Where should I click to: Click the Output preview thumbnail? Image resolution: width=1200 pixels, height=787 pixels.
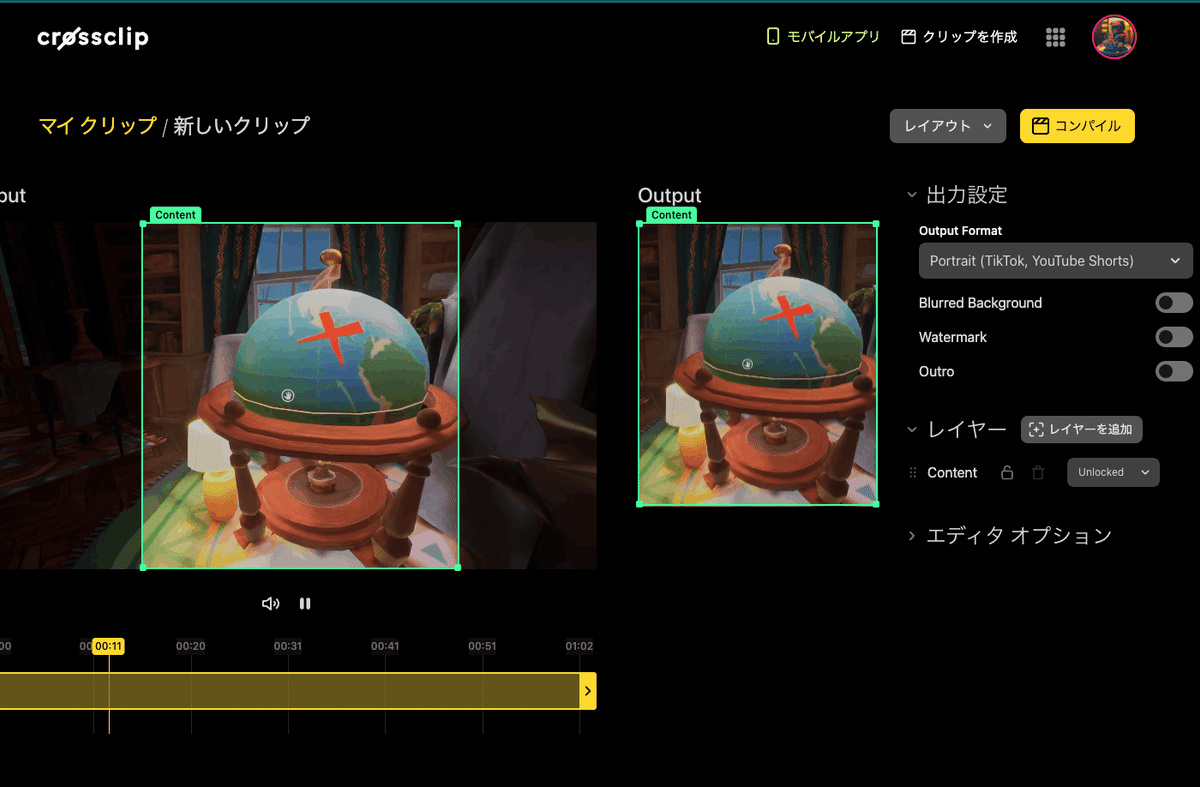pos(758,364)
